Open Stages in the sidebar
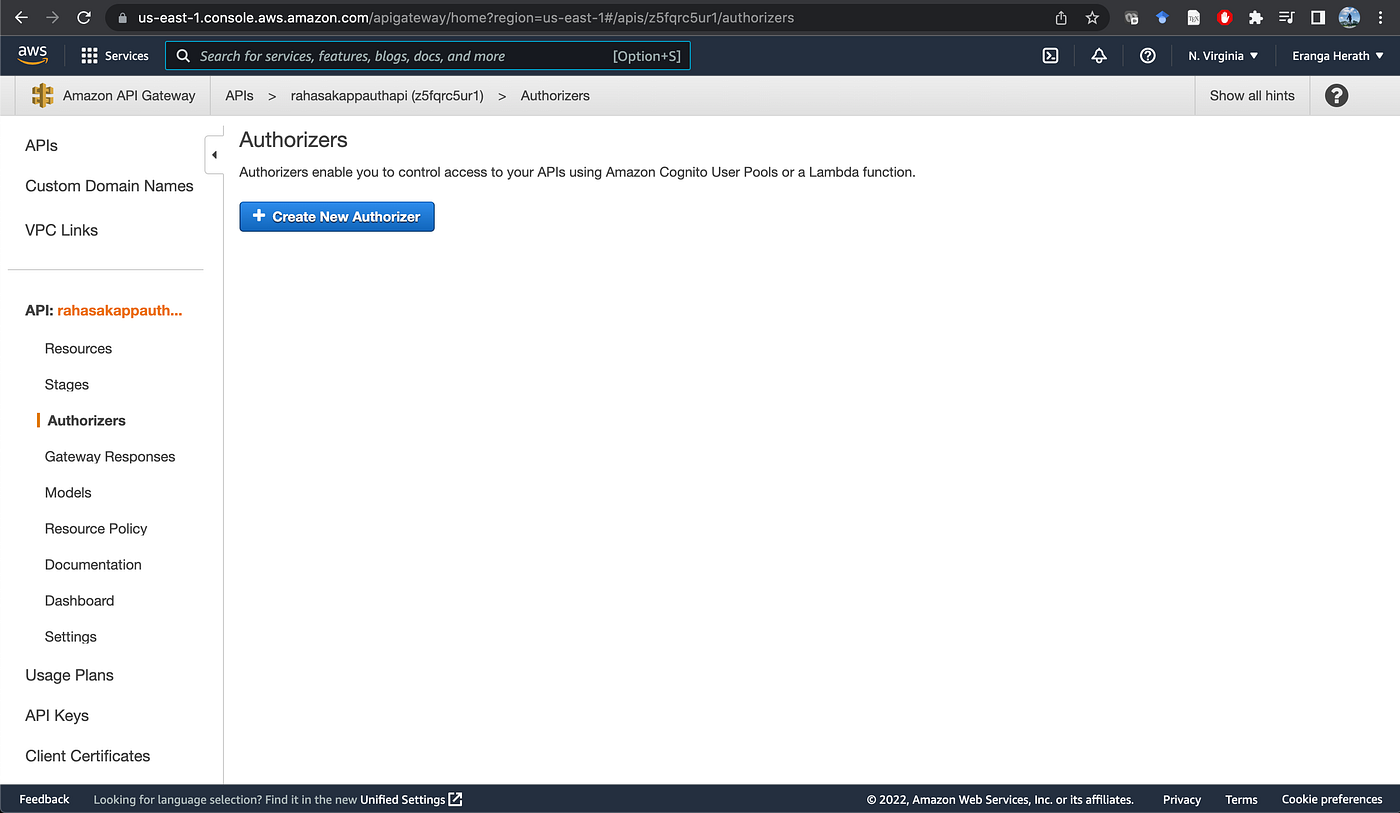This screenshot has height=813, width=1400. pyautogui.click(x=67, y=385)
